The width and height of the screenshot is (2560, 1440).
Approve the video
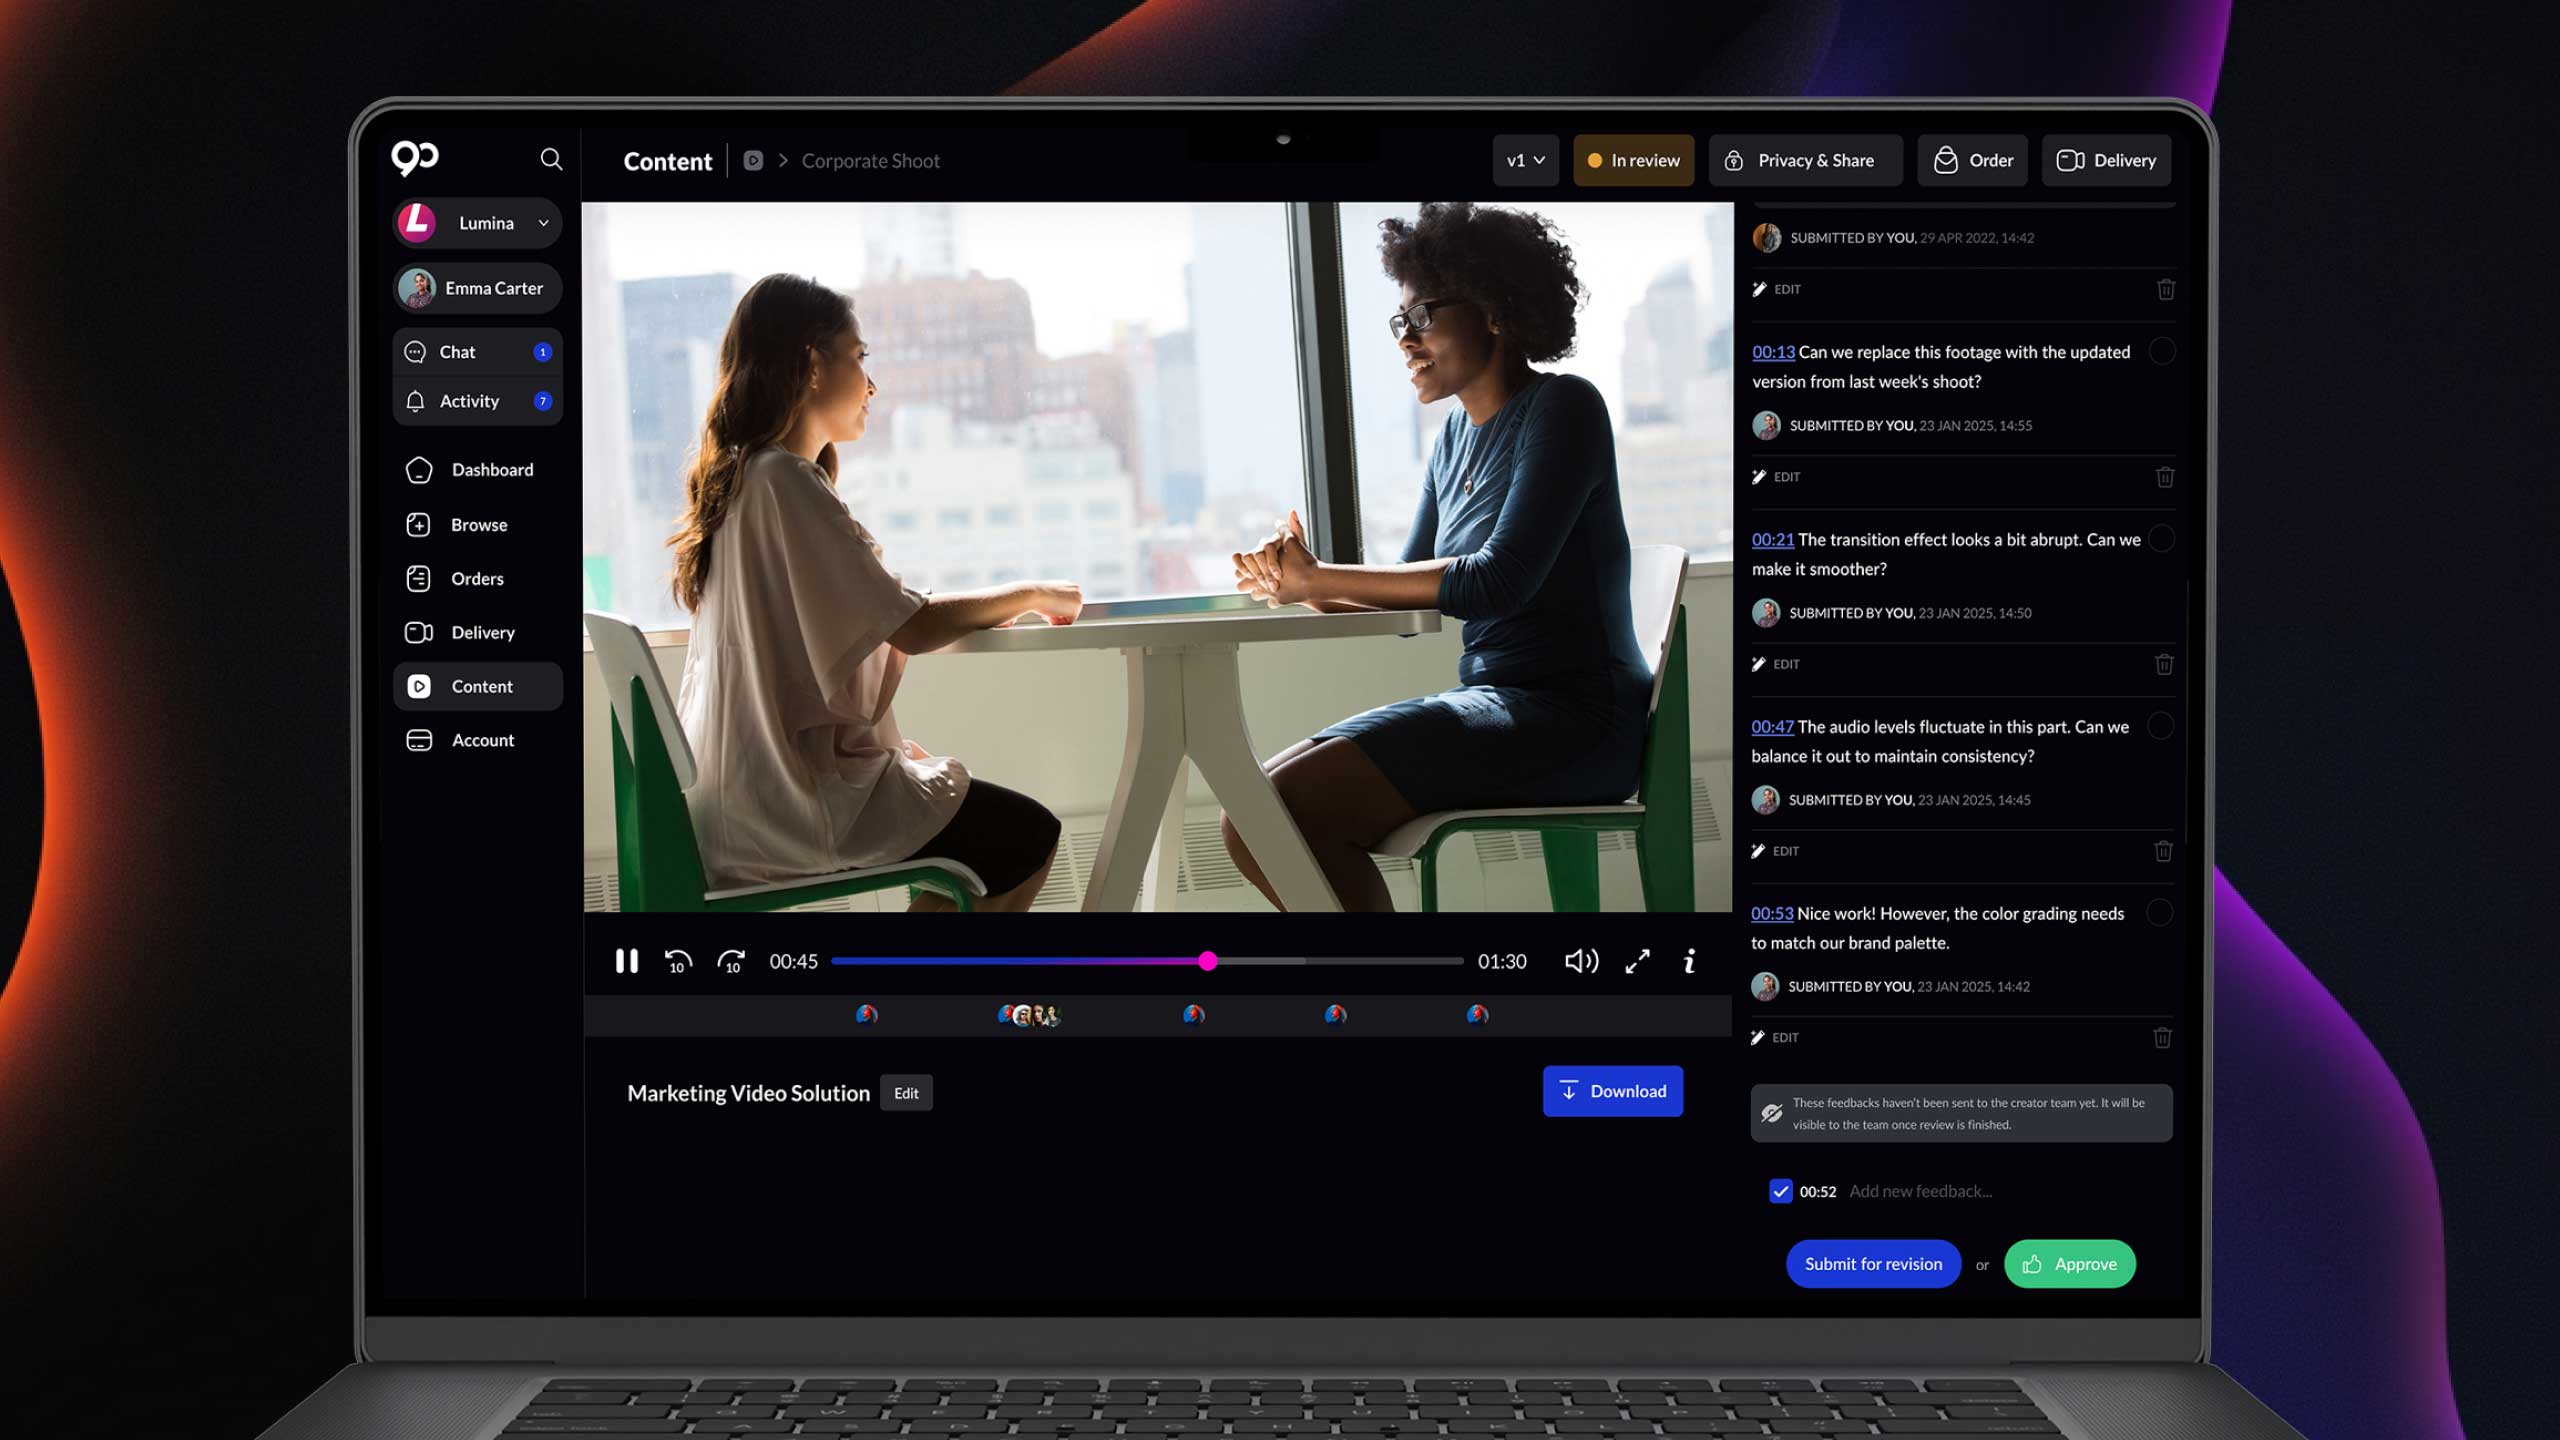point(2070,1264)
